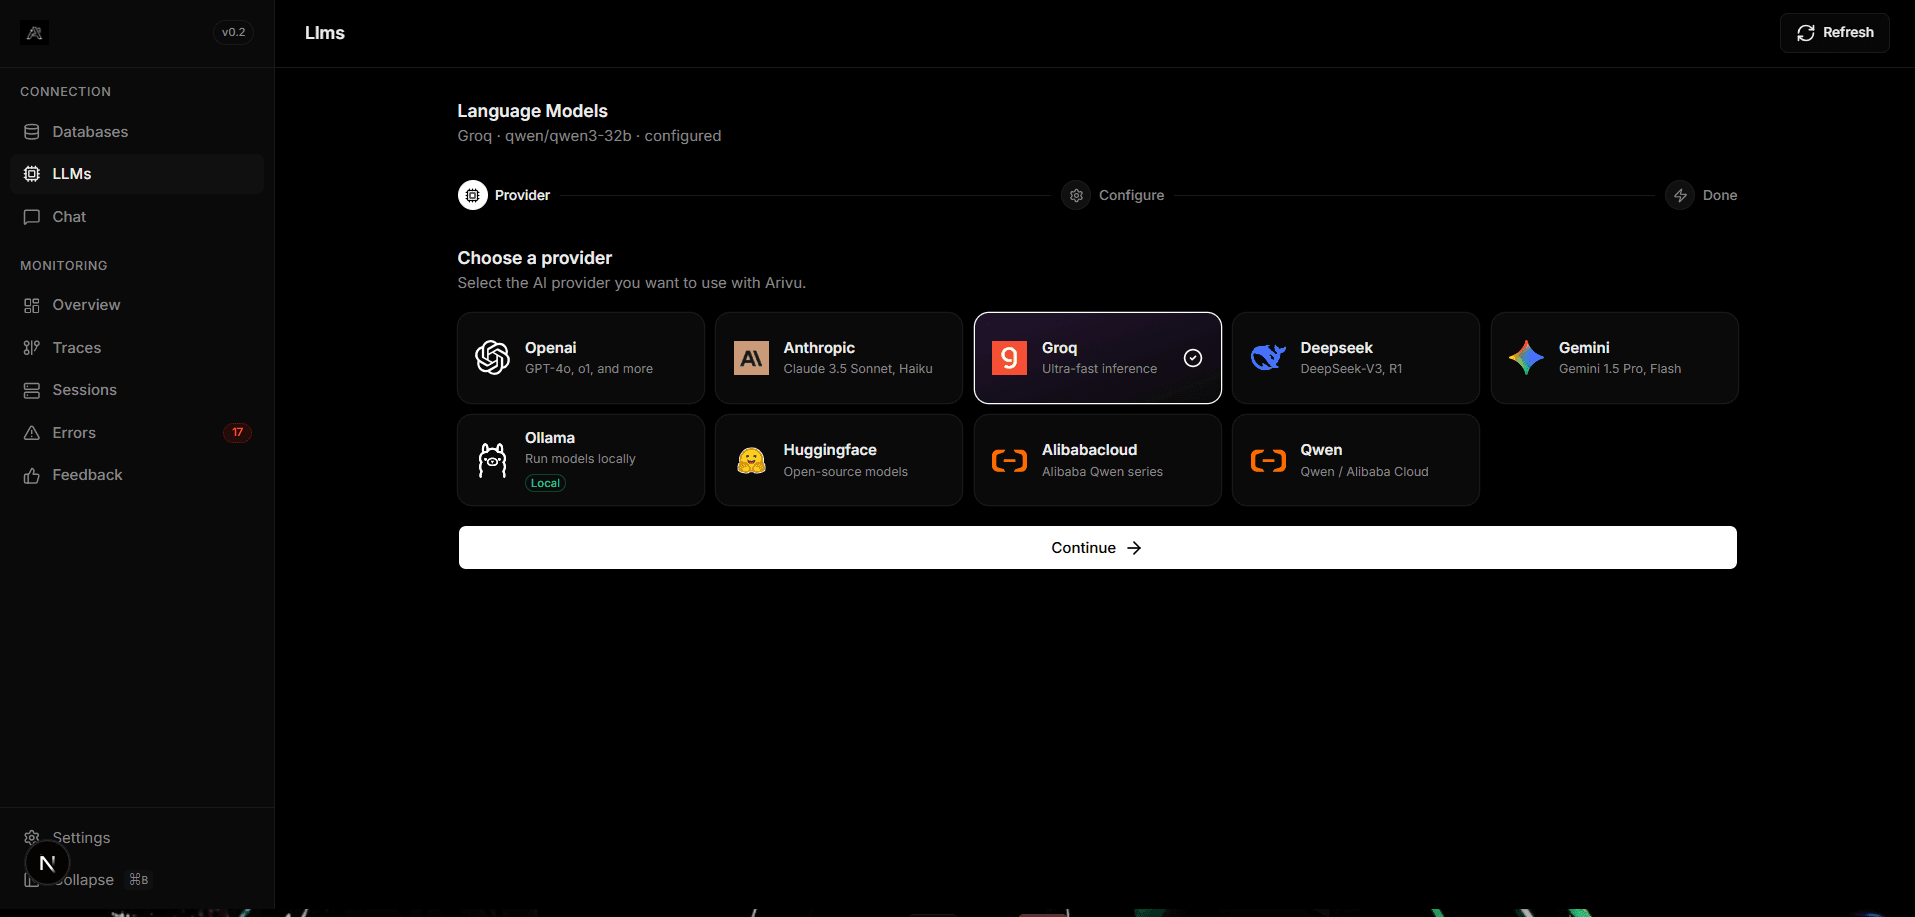Click the orange Qwen bracket logo
The width and height of the screenshot is (1915, 917).
tap(1268, 460)
